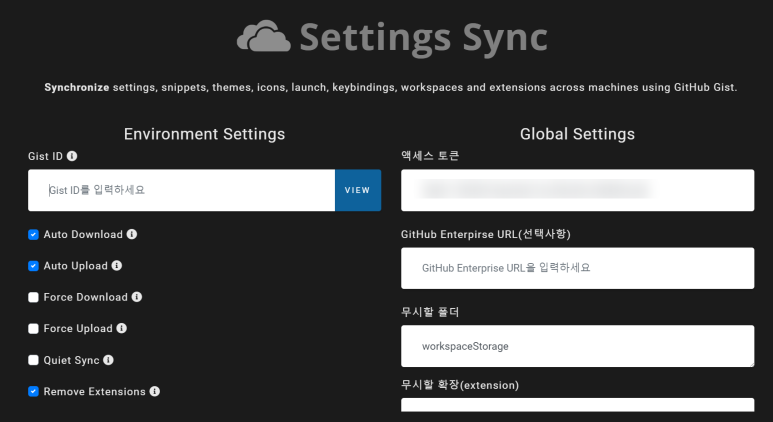
Task: Click the 무시할 폴더 workspaceStorage textarea
Action: coord(577,346)
